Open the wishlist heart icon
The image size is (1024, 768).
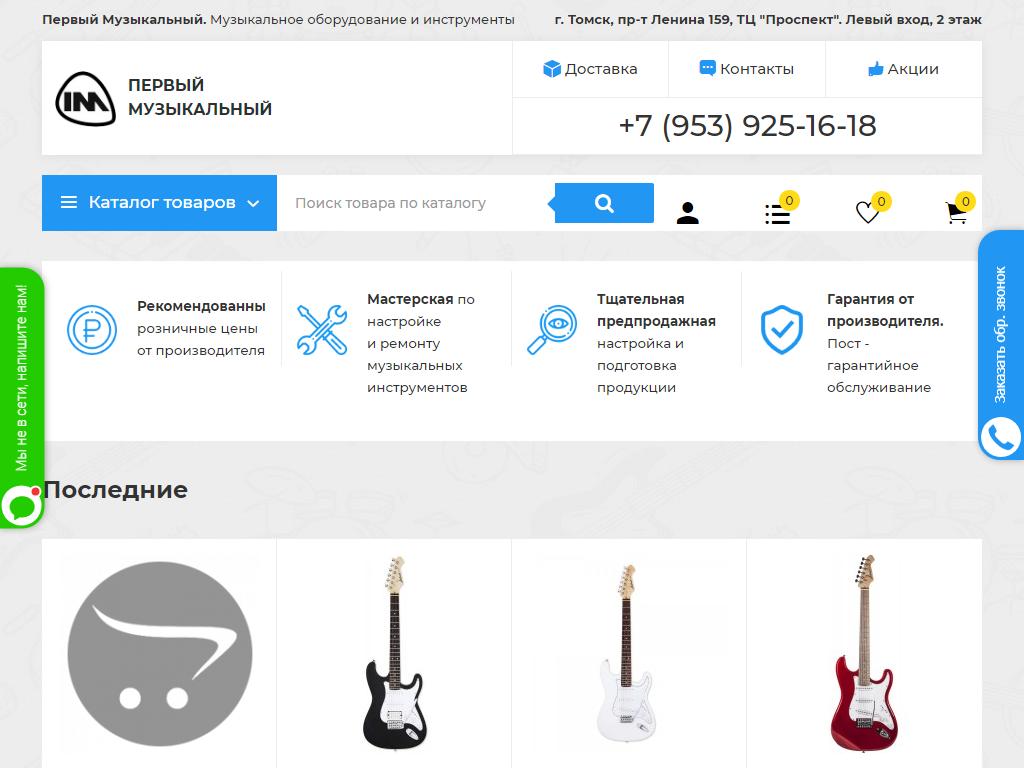(x=867, y=212)
